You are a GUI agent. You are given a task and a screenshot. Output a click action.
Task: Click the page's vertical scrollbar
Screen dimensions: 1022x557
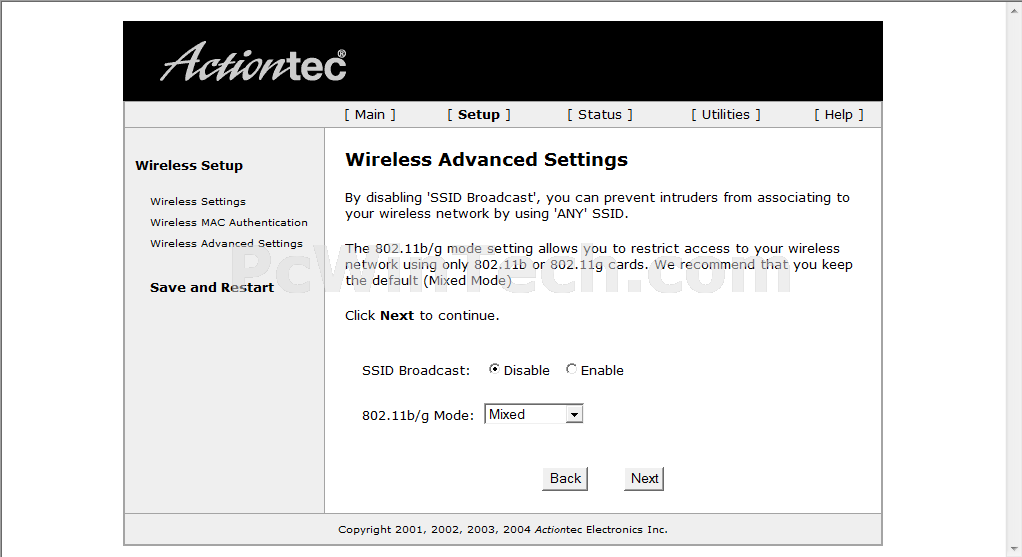(x=1015, y=279)
